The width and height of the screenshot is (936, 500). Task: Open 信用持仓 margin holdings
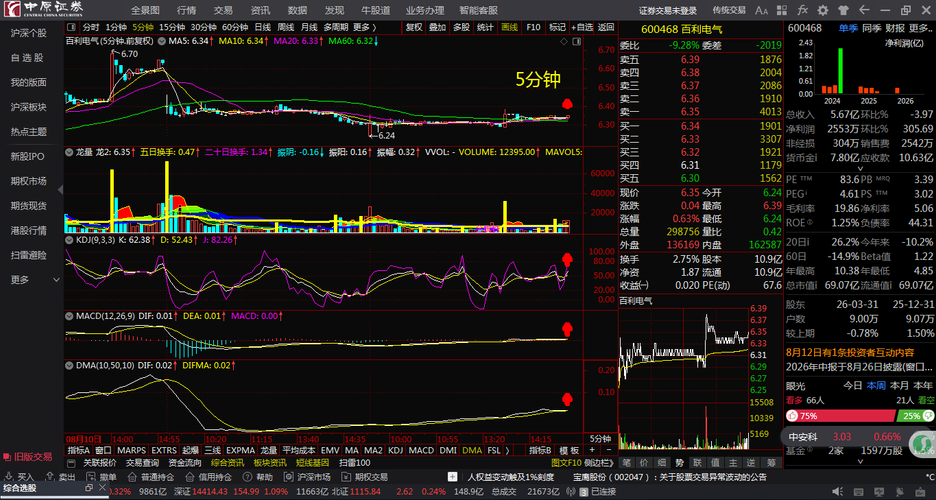click(208, 477)
